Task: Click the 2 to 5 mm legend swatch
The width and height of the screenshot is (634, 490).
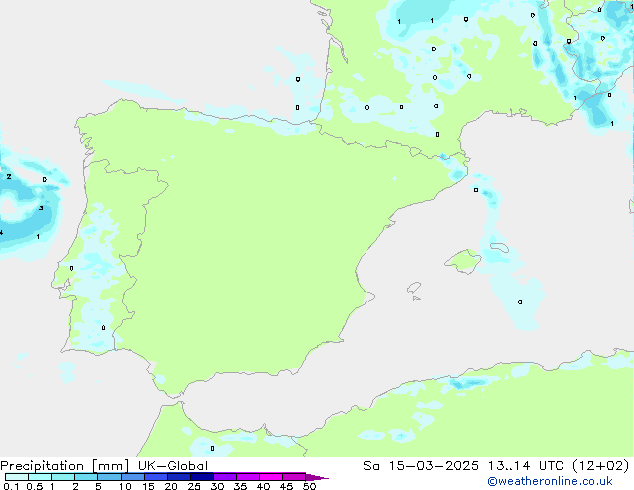Action: pyautogui.click(x=86, y=477)
